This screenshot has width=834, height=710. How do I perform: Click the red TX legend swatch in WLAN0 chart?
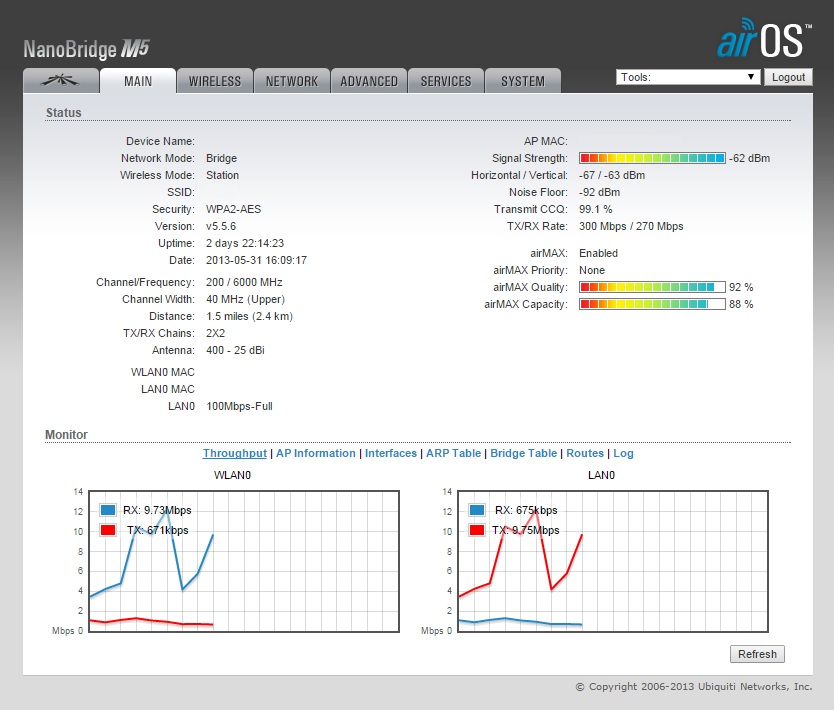click(x=108, y=530)
